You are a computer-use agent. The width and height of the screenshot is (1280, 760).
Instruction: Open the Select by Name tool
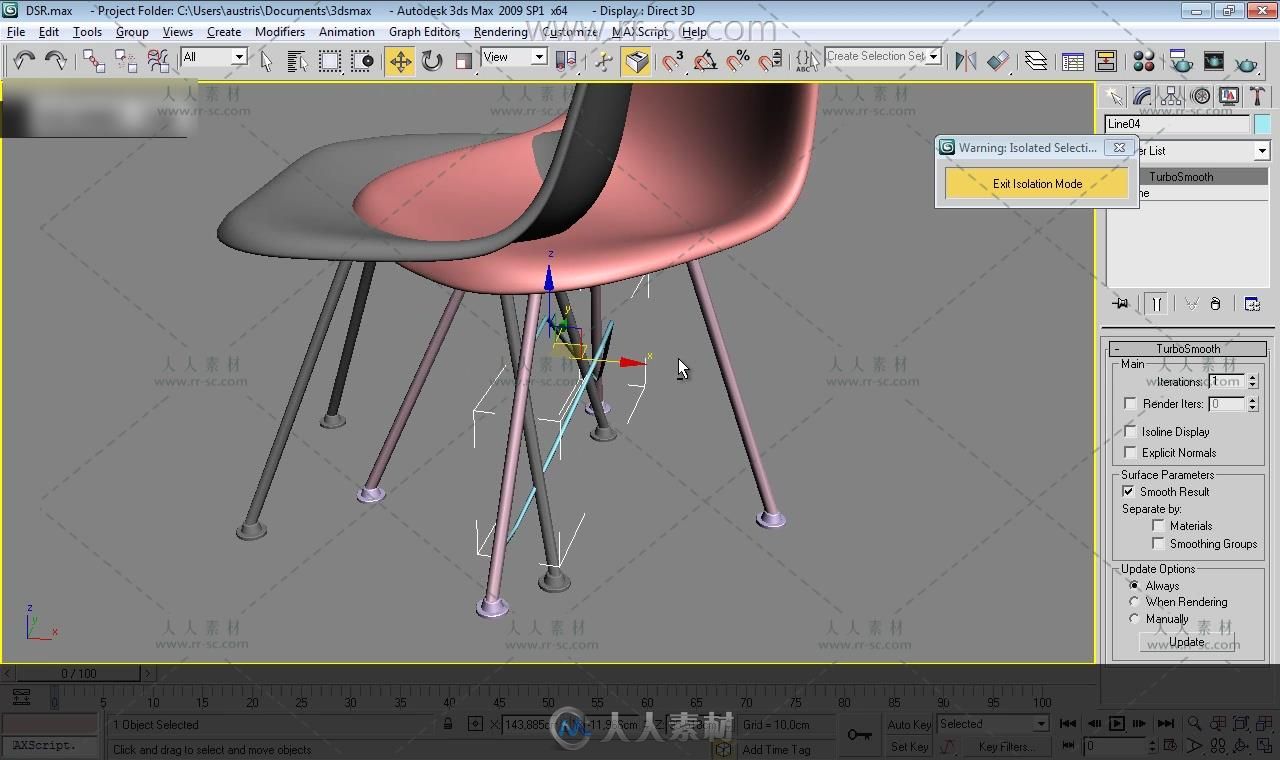click(298, 61)
